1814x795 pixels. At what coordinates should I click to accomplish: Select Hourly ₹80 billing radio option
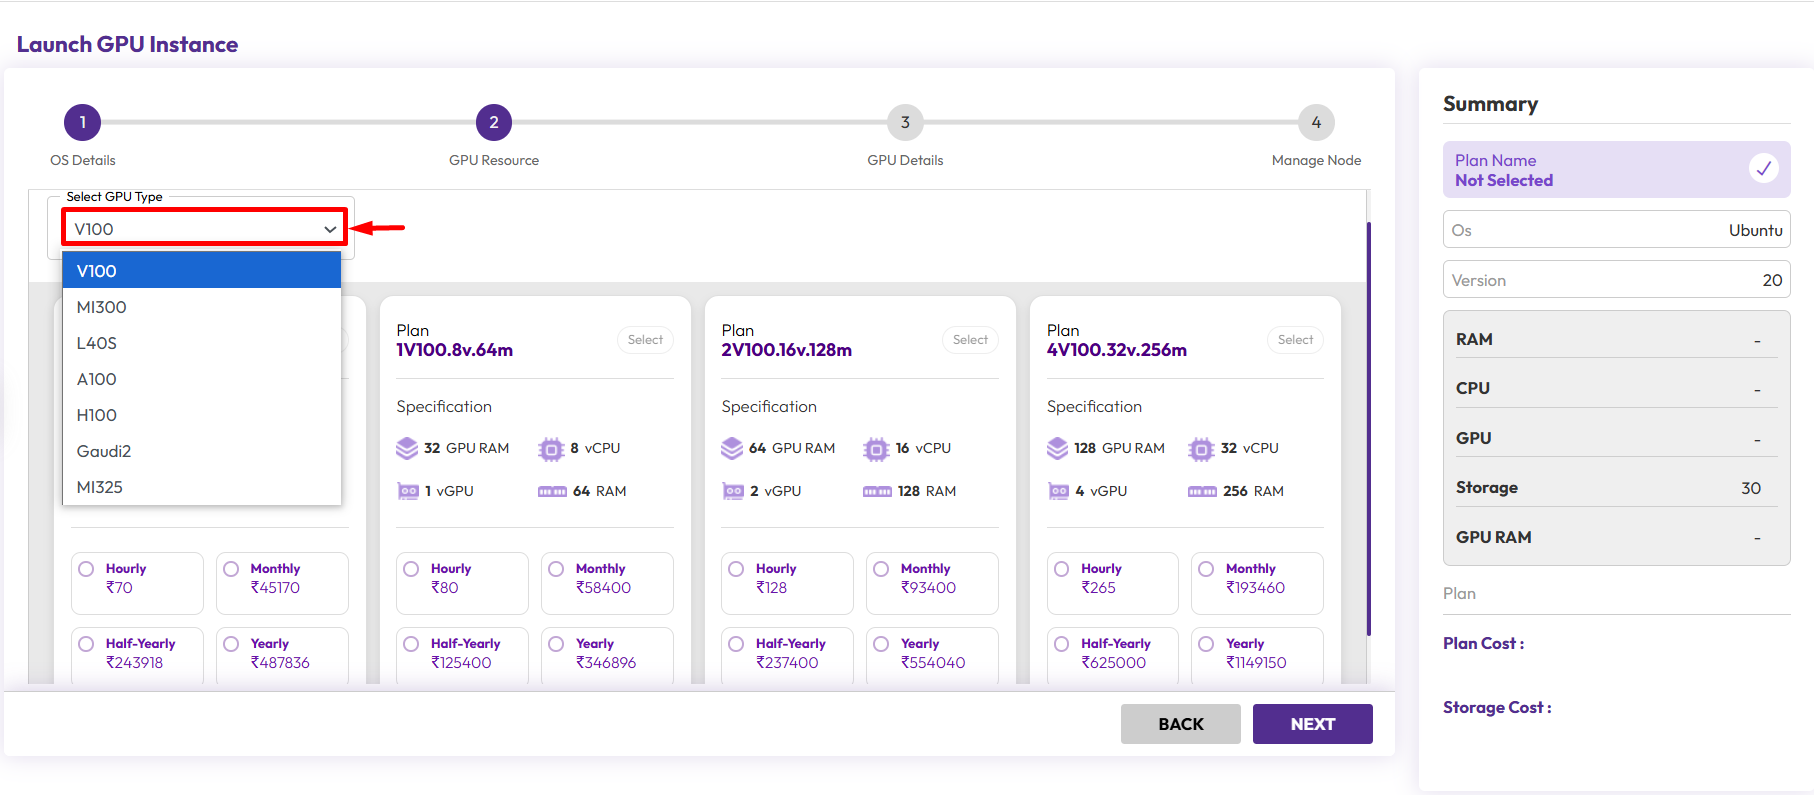411,569
